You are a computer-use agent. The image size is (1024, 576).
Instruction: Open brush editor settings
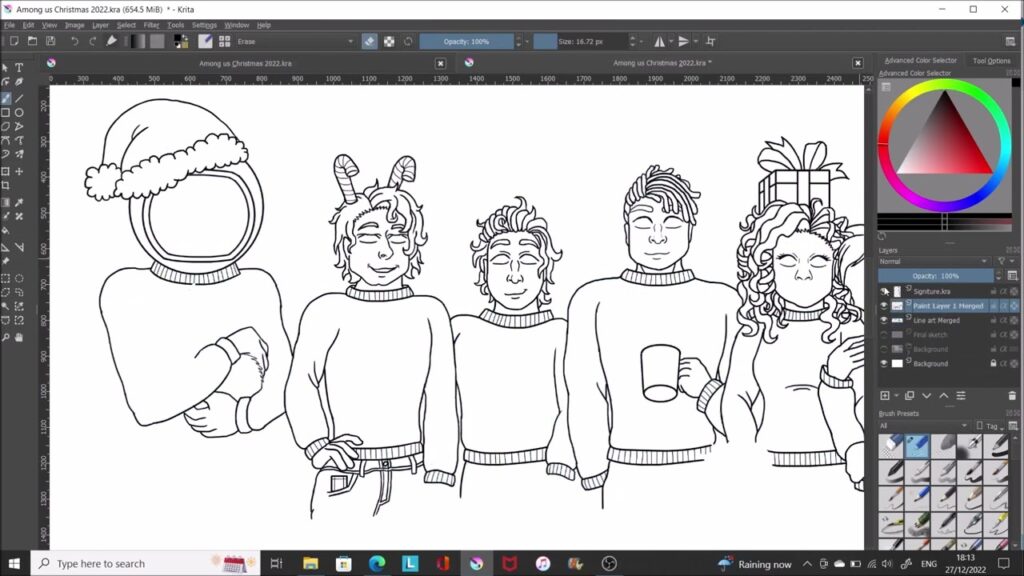(205, 41)
